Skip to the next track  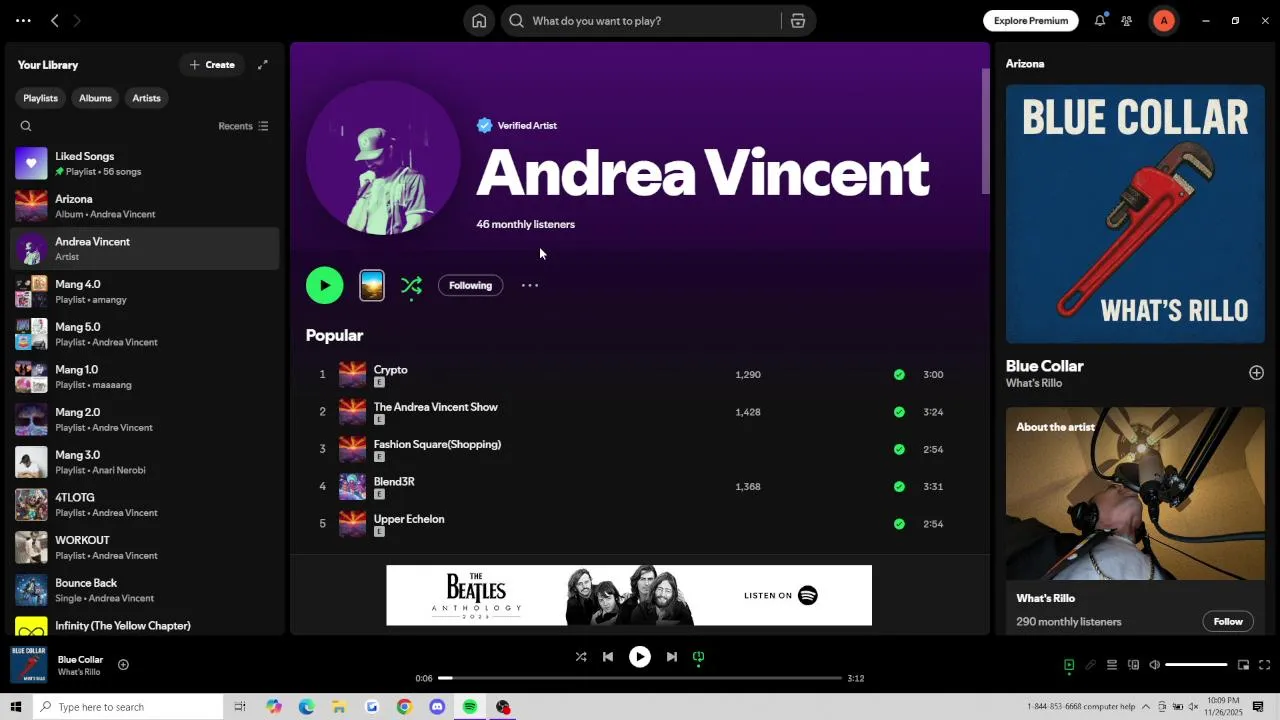672,657
